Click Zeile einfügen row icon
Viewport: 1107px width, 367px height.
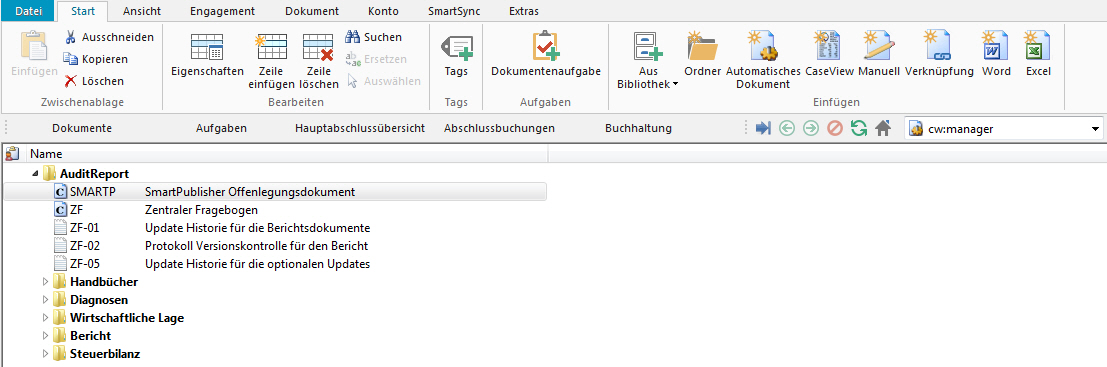[270, 47]
